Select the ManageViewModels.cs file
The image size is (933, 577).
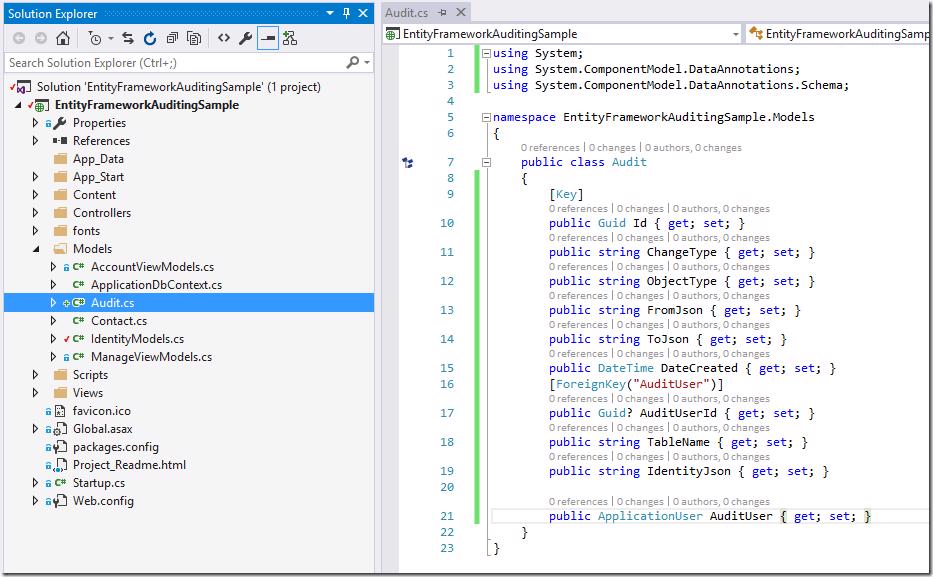click(151, 357)
